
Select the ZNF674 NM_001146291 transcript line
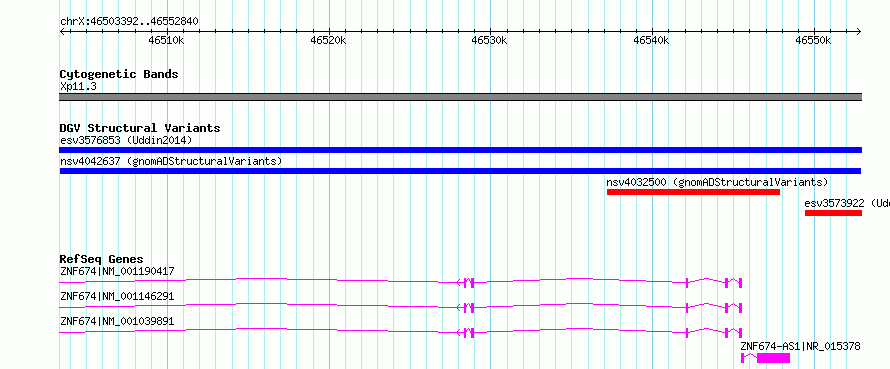[x=401, y=307]
